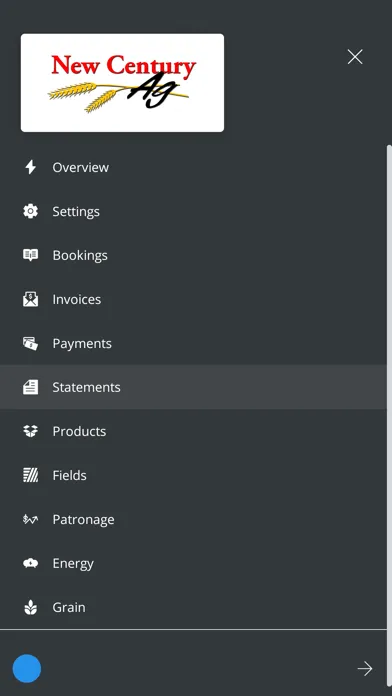
Task: Click the Invoices envelope icon
Action: 30,299
